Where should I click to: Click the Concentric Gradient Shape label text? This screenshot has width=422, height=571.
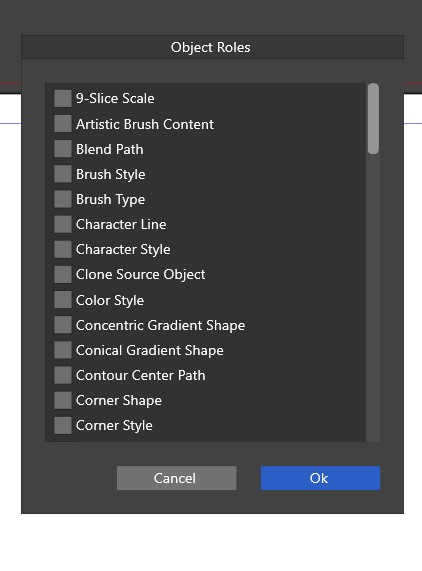[x=160, y=325]
